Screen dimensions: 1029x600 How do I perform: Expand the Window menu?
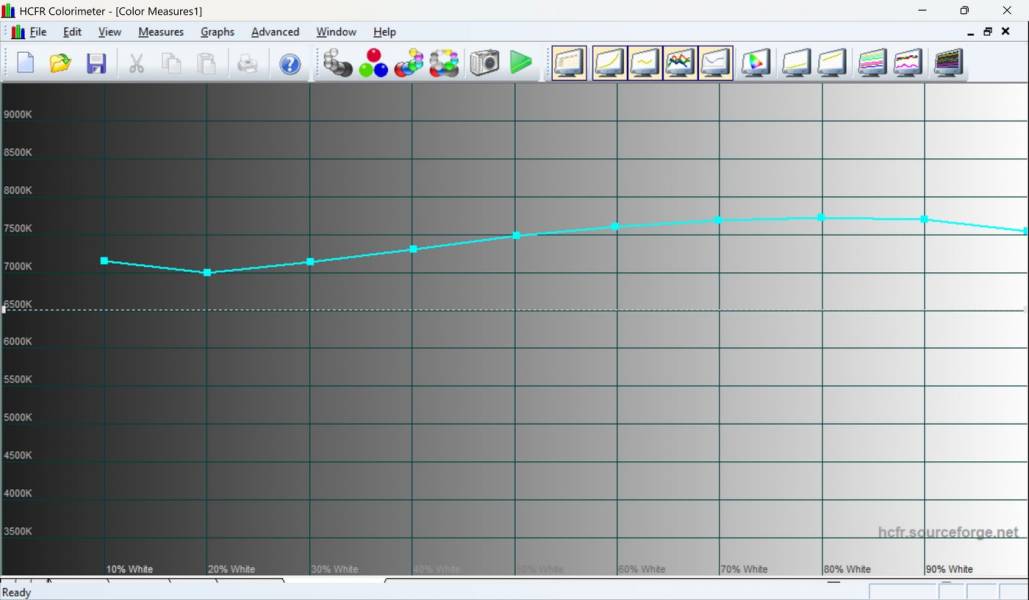[336, 32]
